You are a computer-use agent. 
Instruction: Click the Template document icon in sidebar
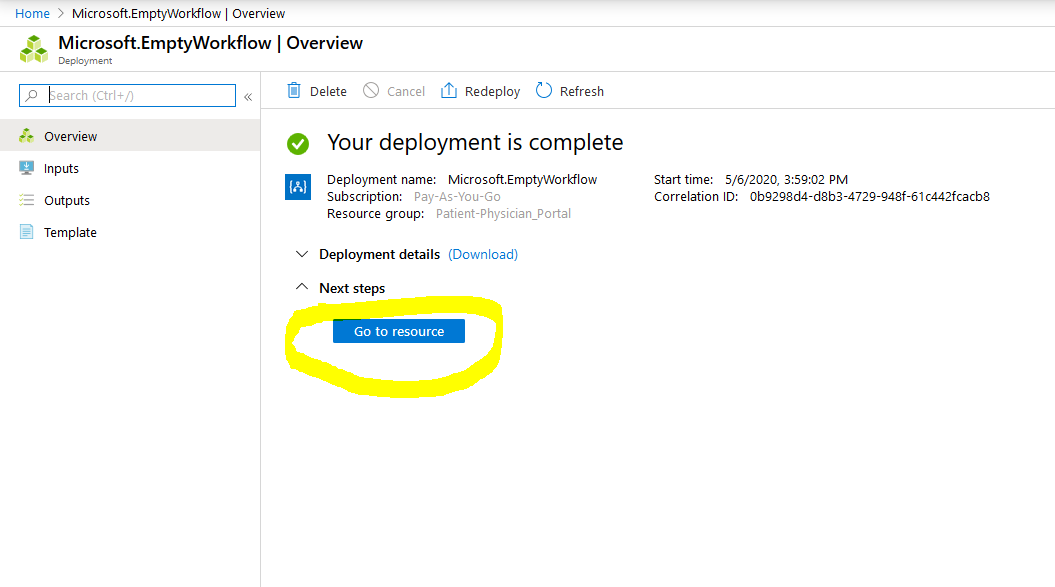tap(26, 232)
